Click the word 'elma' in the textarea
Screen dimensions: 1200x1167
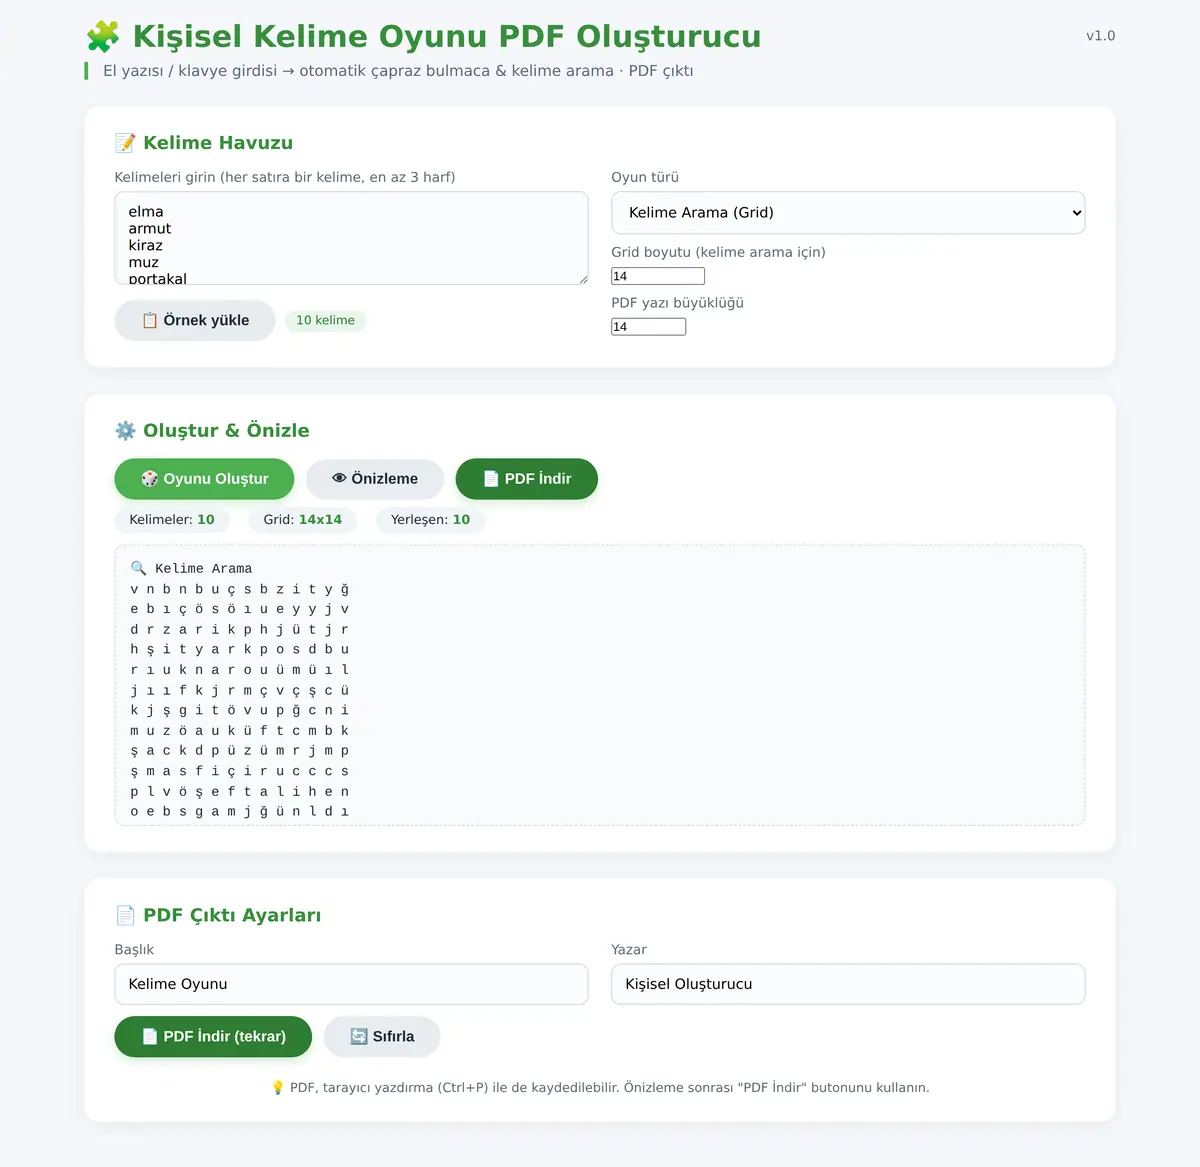tap(146, 212)
